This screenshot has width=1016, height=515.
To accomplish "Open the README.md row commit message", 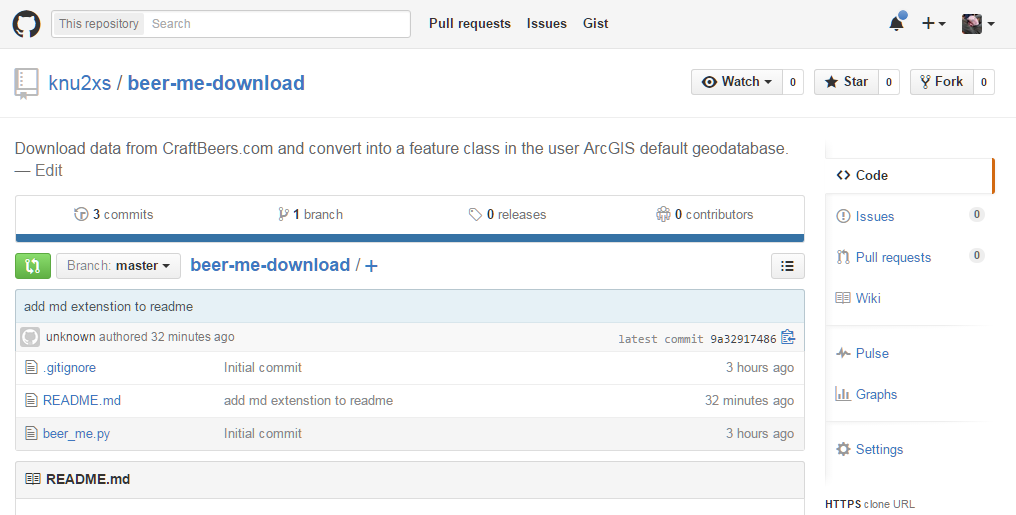I will (308, 400).
